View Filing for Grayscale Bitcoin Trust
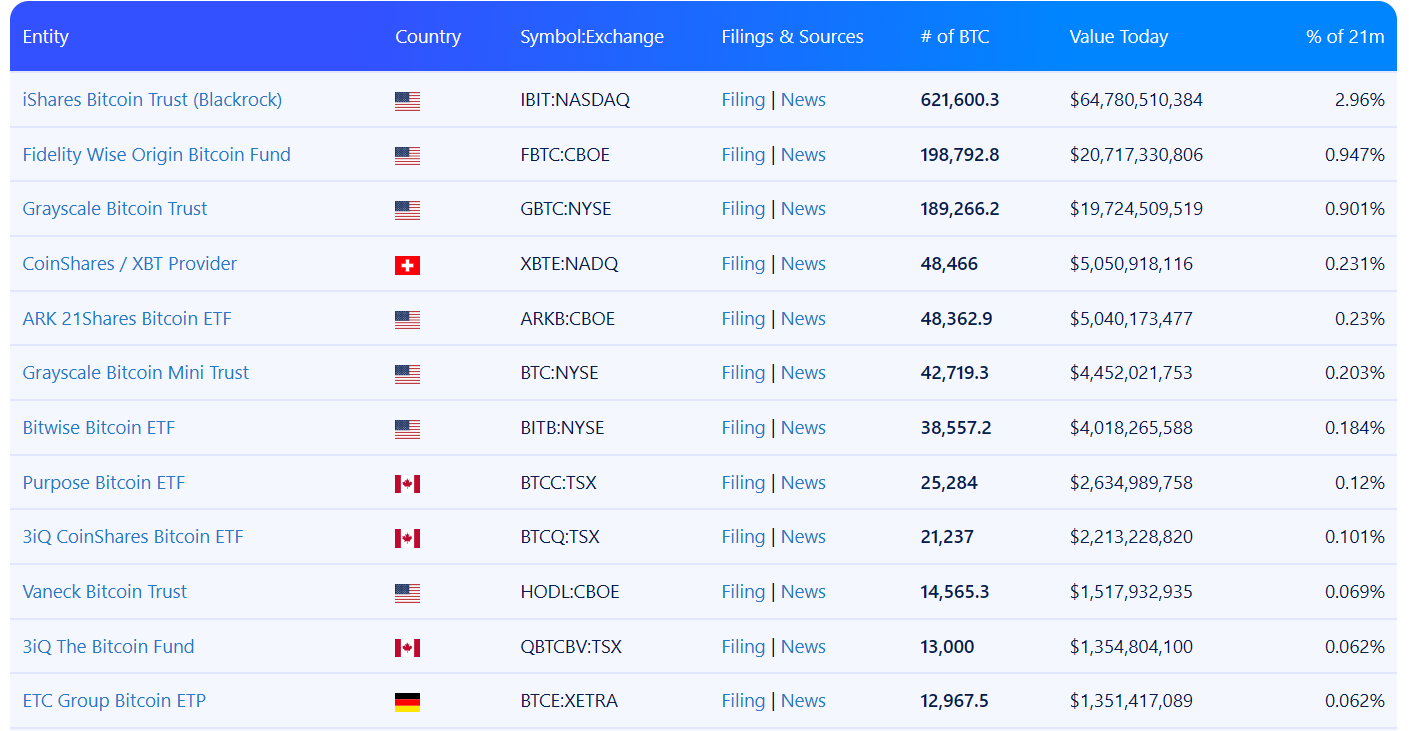The image size is (1409, 731). pyautogui.click(x=743, y=209)
